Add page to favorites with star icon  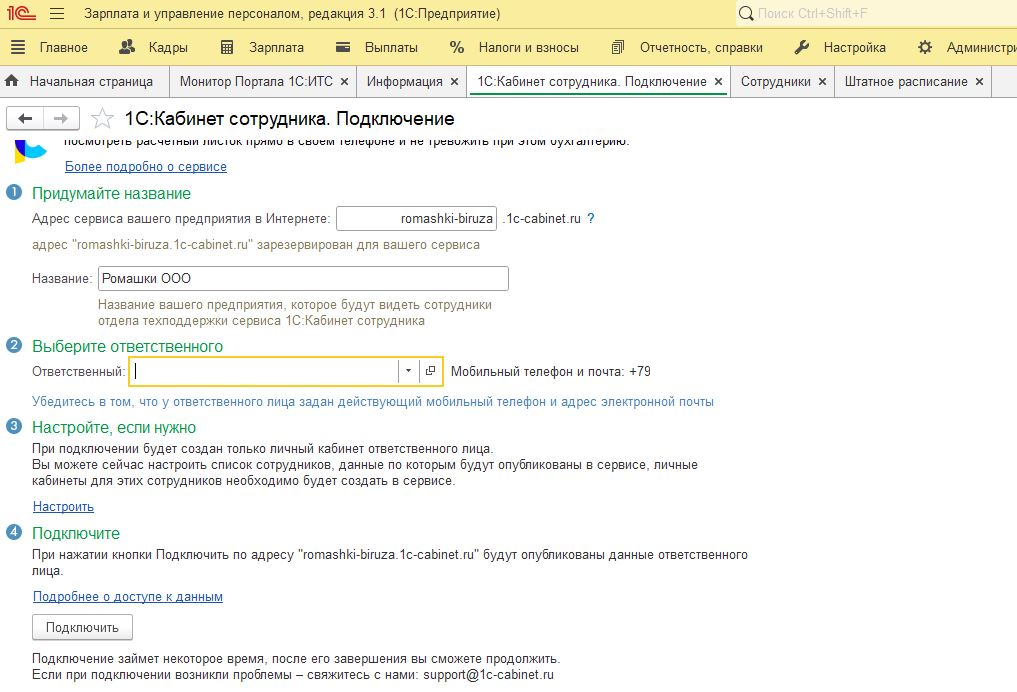pyautogui.click(x=102, y=120)
